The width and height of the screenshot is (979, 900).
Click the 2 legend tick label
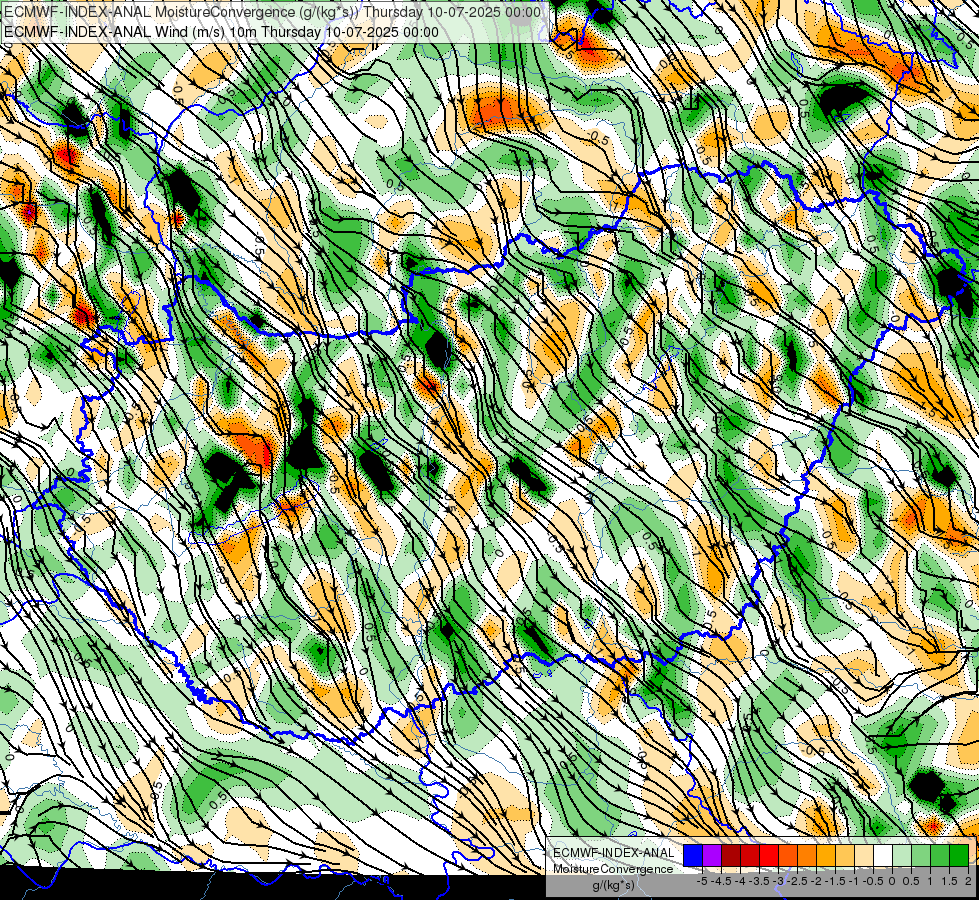[968, 881]
